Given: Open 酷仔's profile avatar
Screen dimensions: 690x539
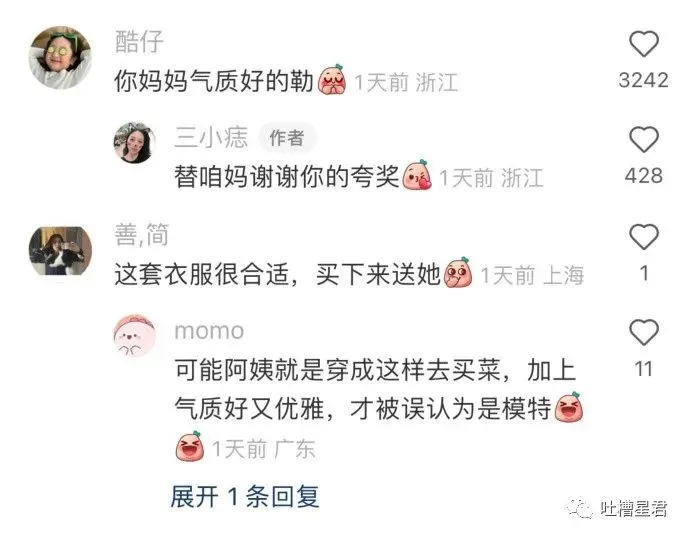Looking at the screenshot, I should pos(60,58).
